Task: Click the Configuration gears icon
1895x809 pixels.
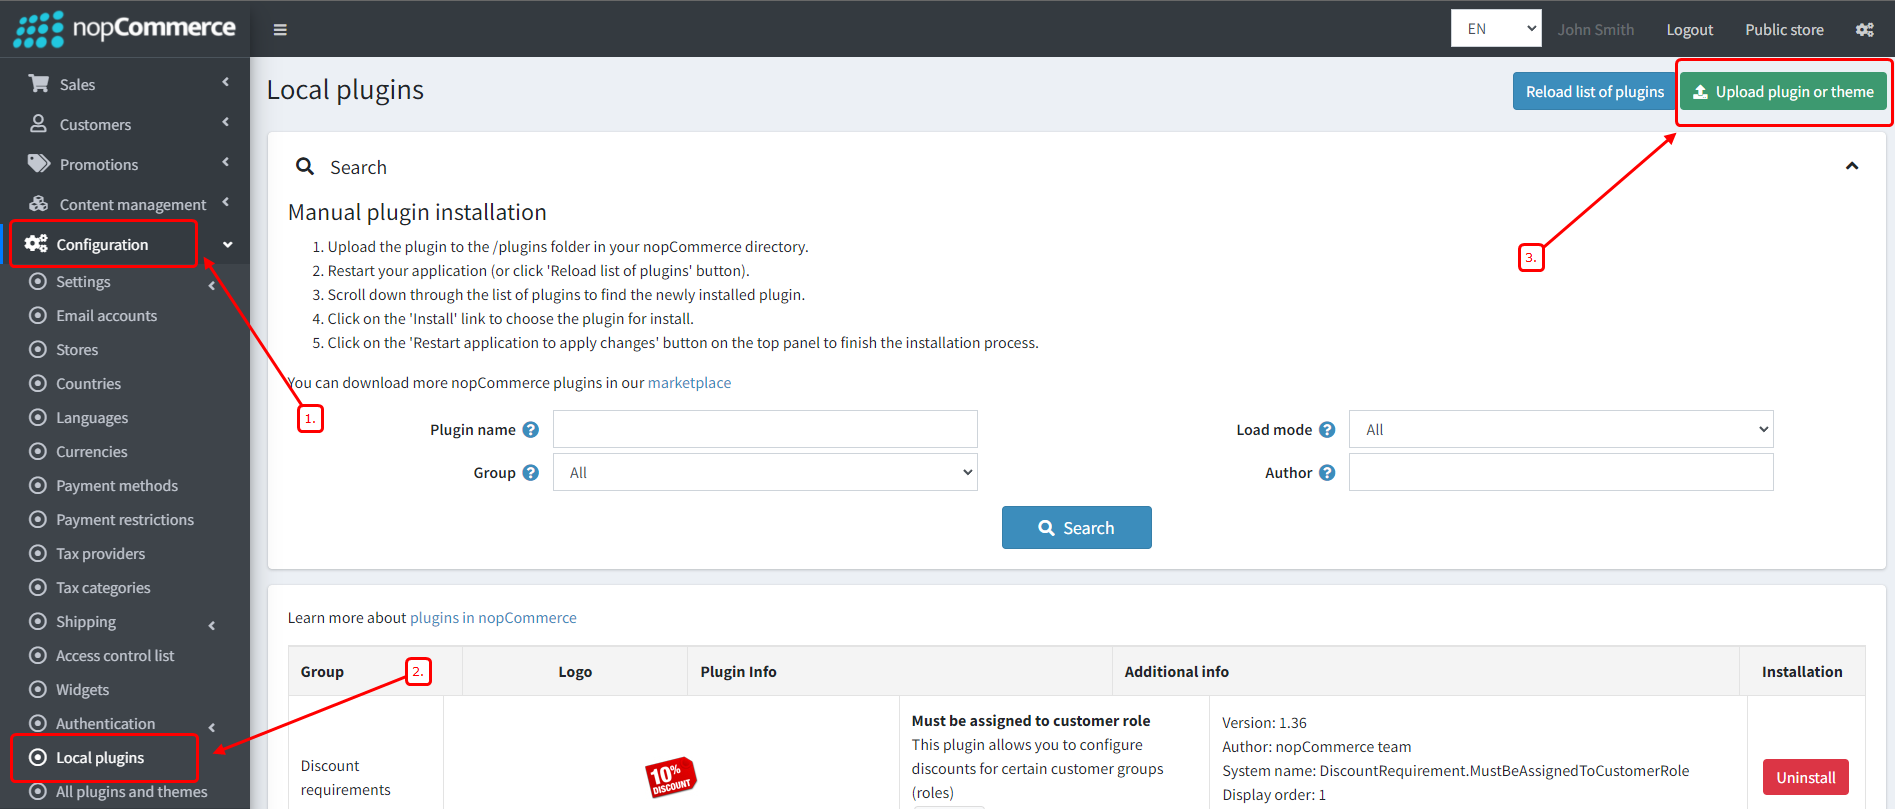Action: (36, 244)
